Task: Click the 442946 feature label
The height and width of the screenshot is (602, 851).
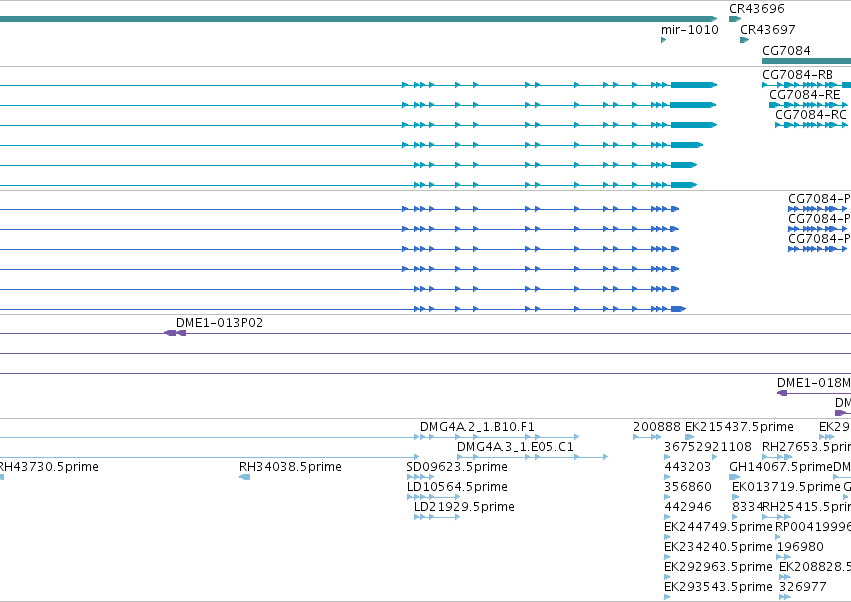Action: [688, 506]
